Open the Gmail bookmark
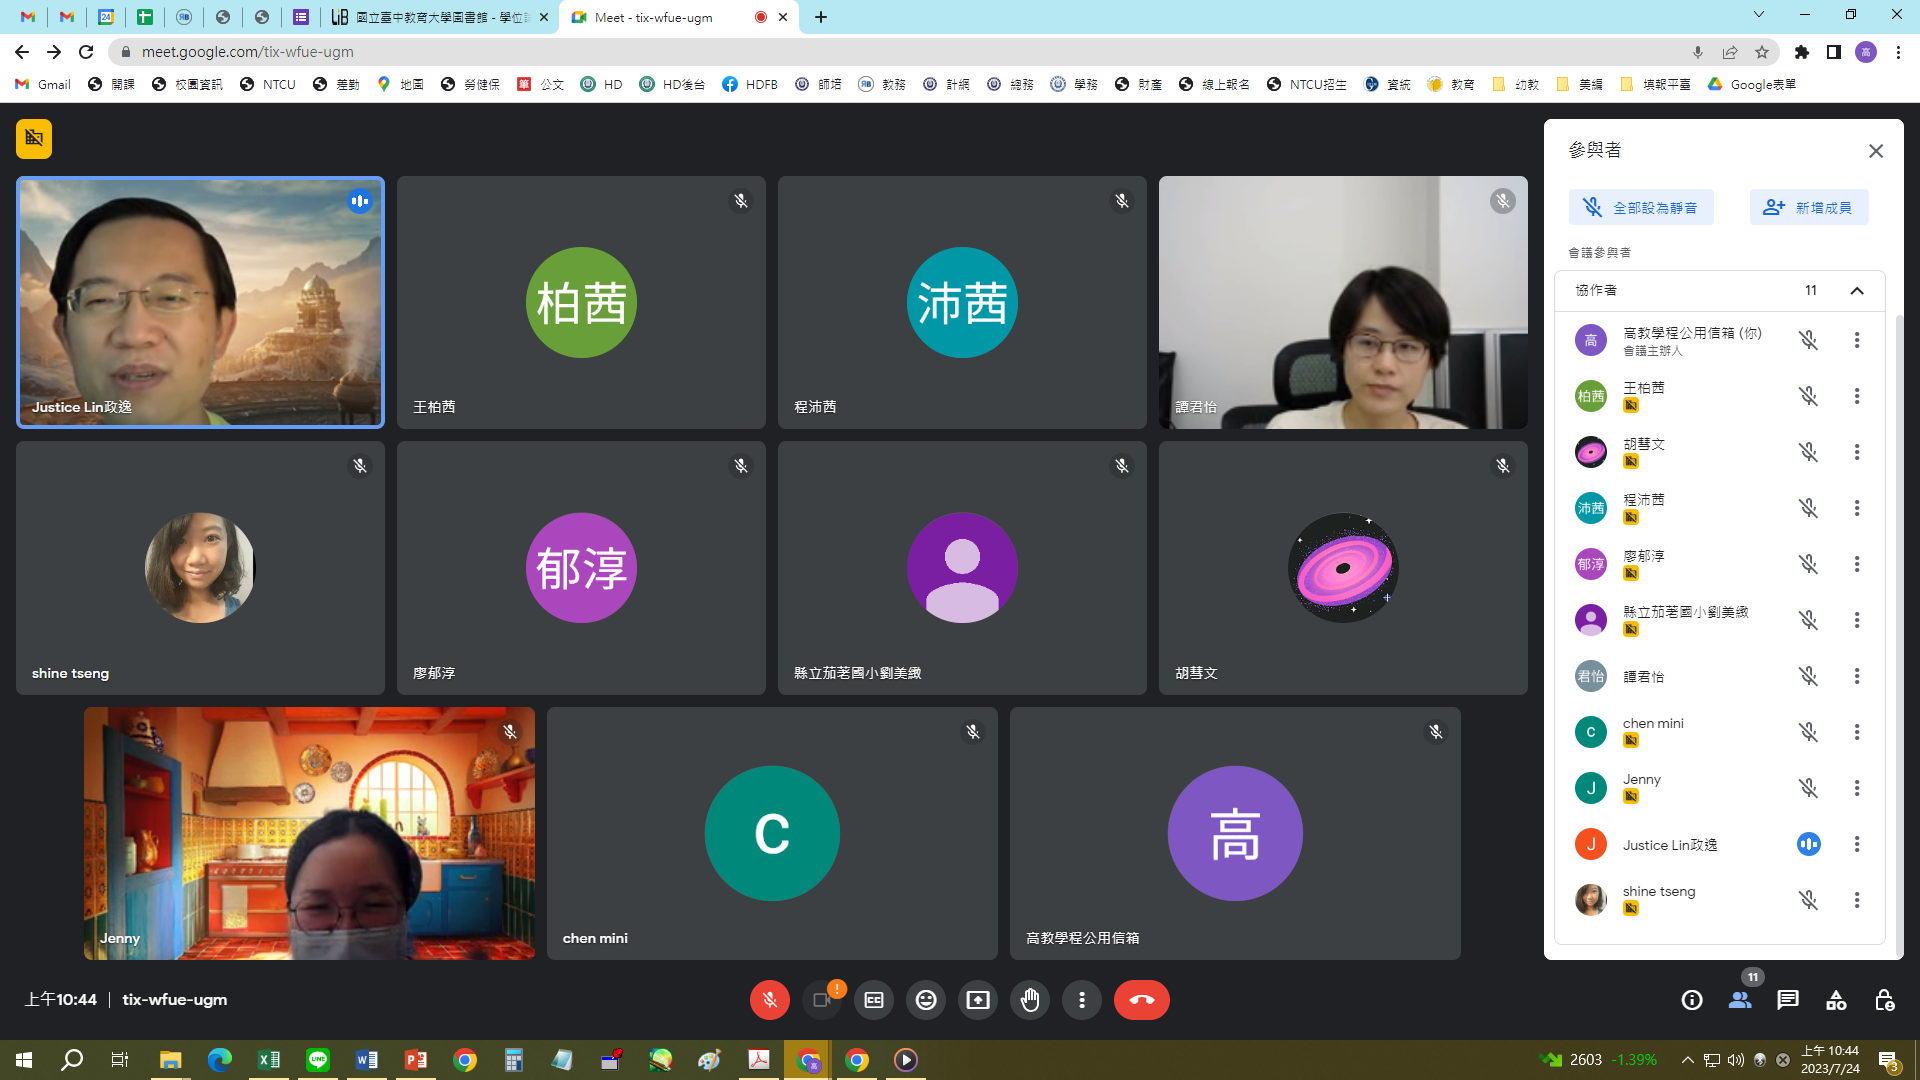The height and width of the screenshot is (1080, 1920). [x=43, y=84]
